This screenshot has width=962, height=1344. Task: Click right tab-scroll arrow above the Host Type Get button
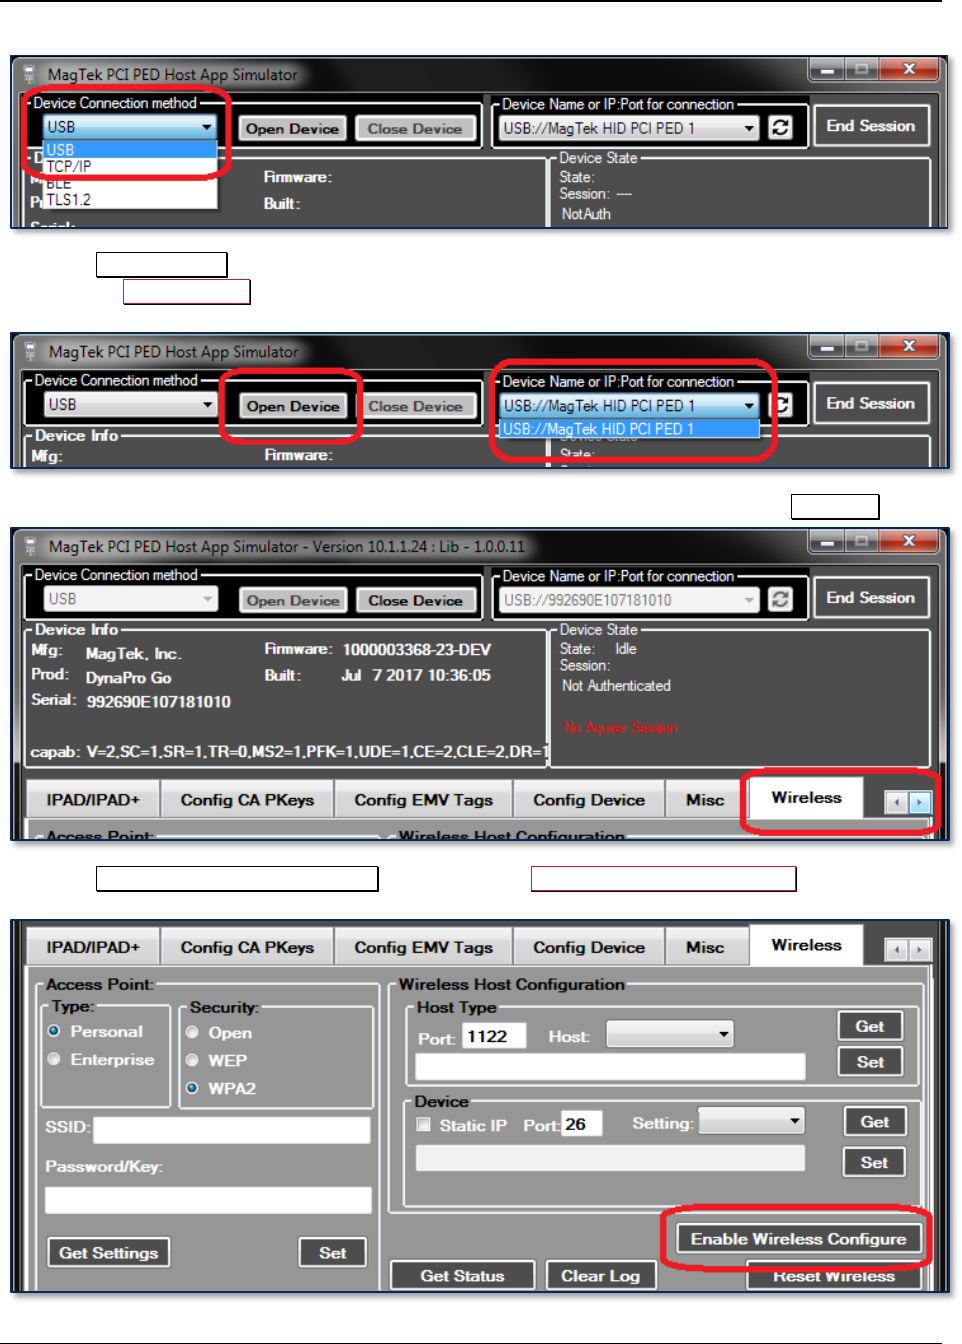point(920,950)
